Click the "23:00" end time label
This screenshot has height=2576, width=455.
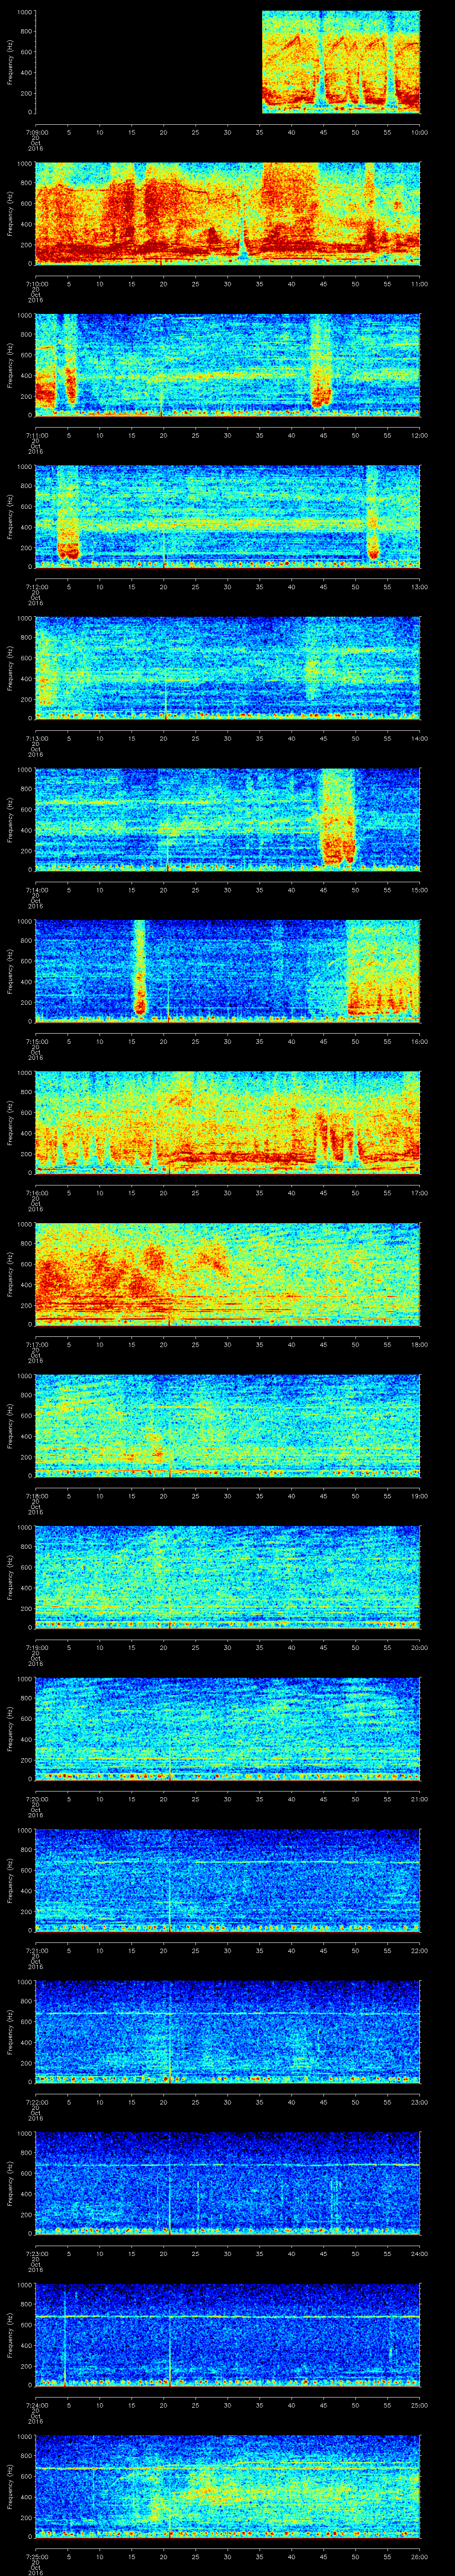click(420, 2102)
